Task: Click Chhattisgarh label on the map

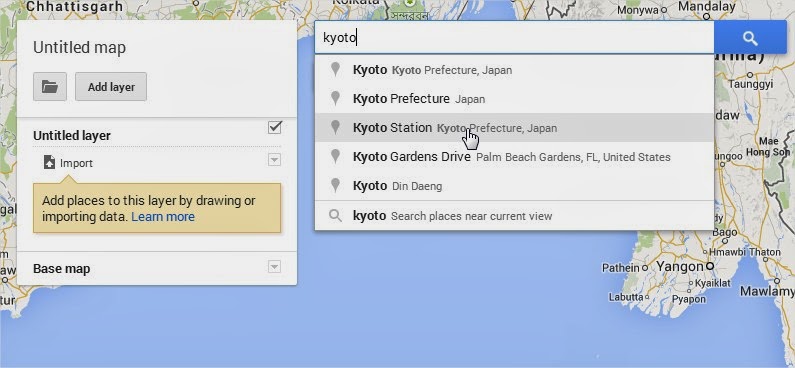Action: coord(74,6)
